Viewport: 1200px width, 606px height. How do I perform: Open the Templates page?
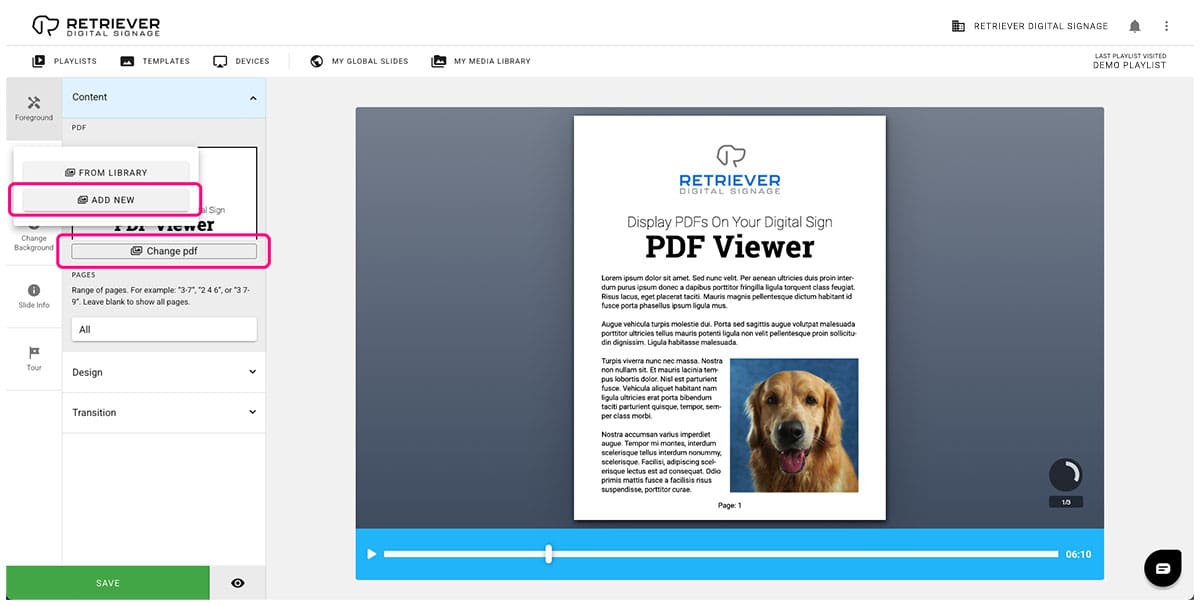click(155, 61)
